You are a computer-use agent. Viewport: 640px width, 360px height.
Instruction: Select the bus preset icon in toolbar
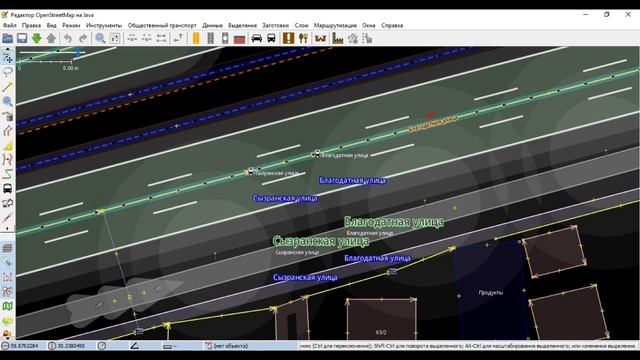click(271, 38)
